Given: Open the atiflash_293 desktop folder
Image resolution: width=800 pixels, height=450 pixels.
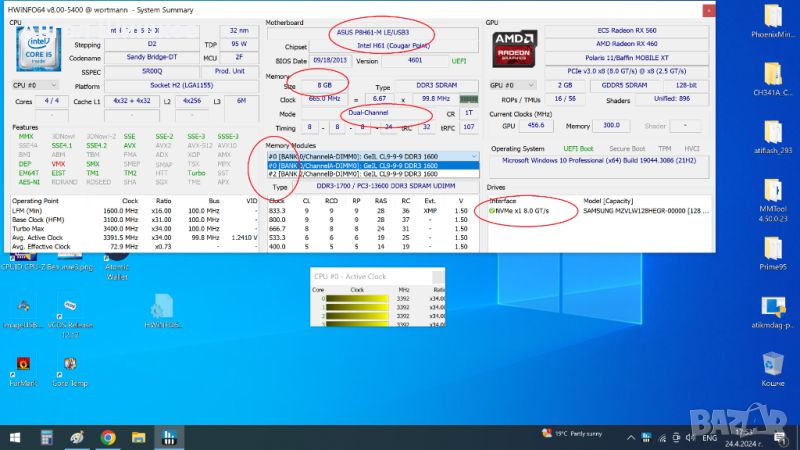Looking at the screenshot, I should [773, 138].
